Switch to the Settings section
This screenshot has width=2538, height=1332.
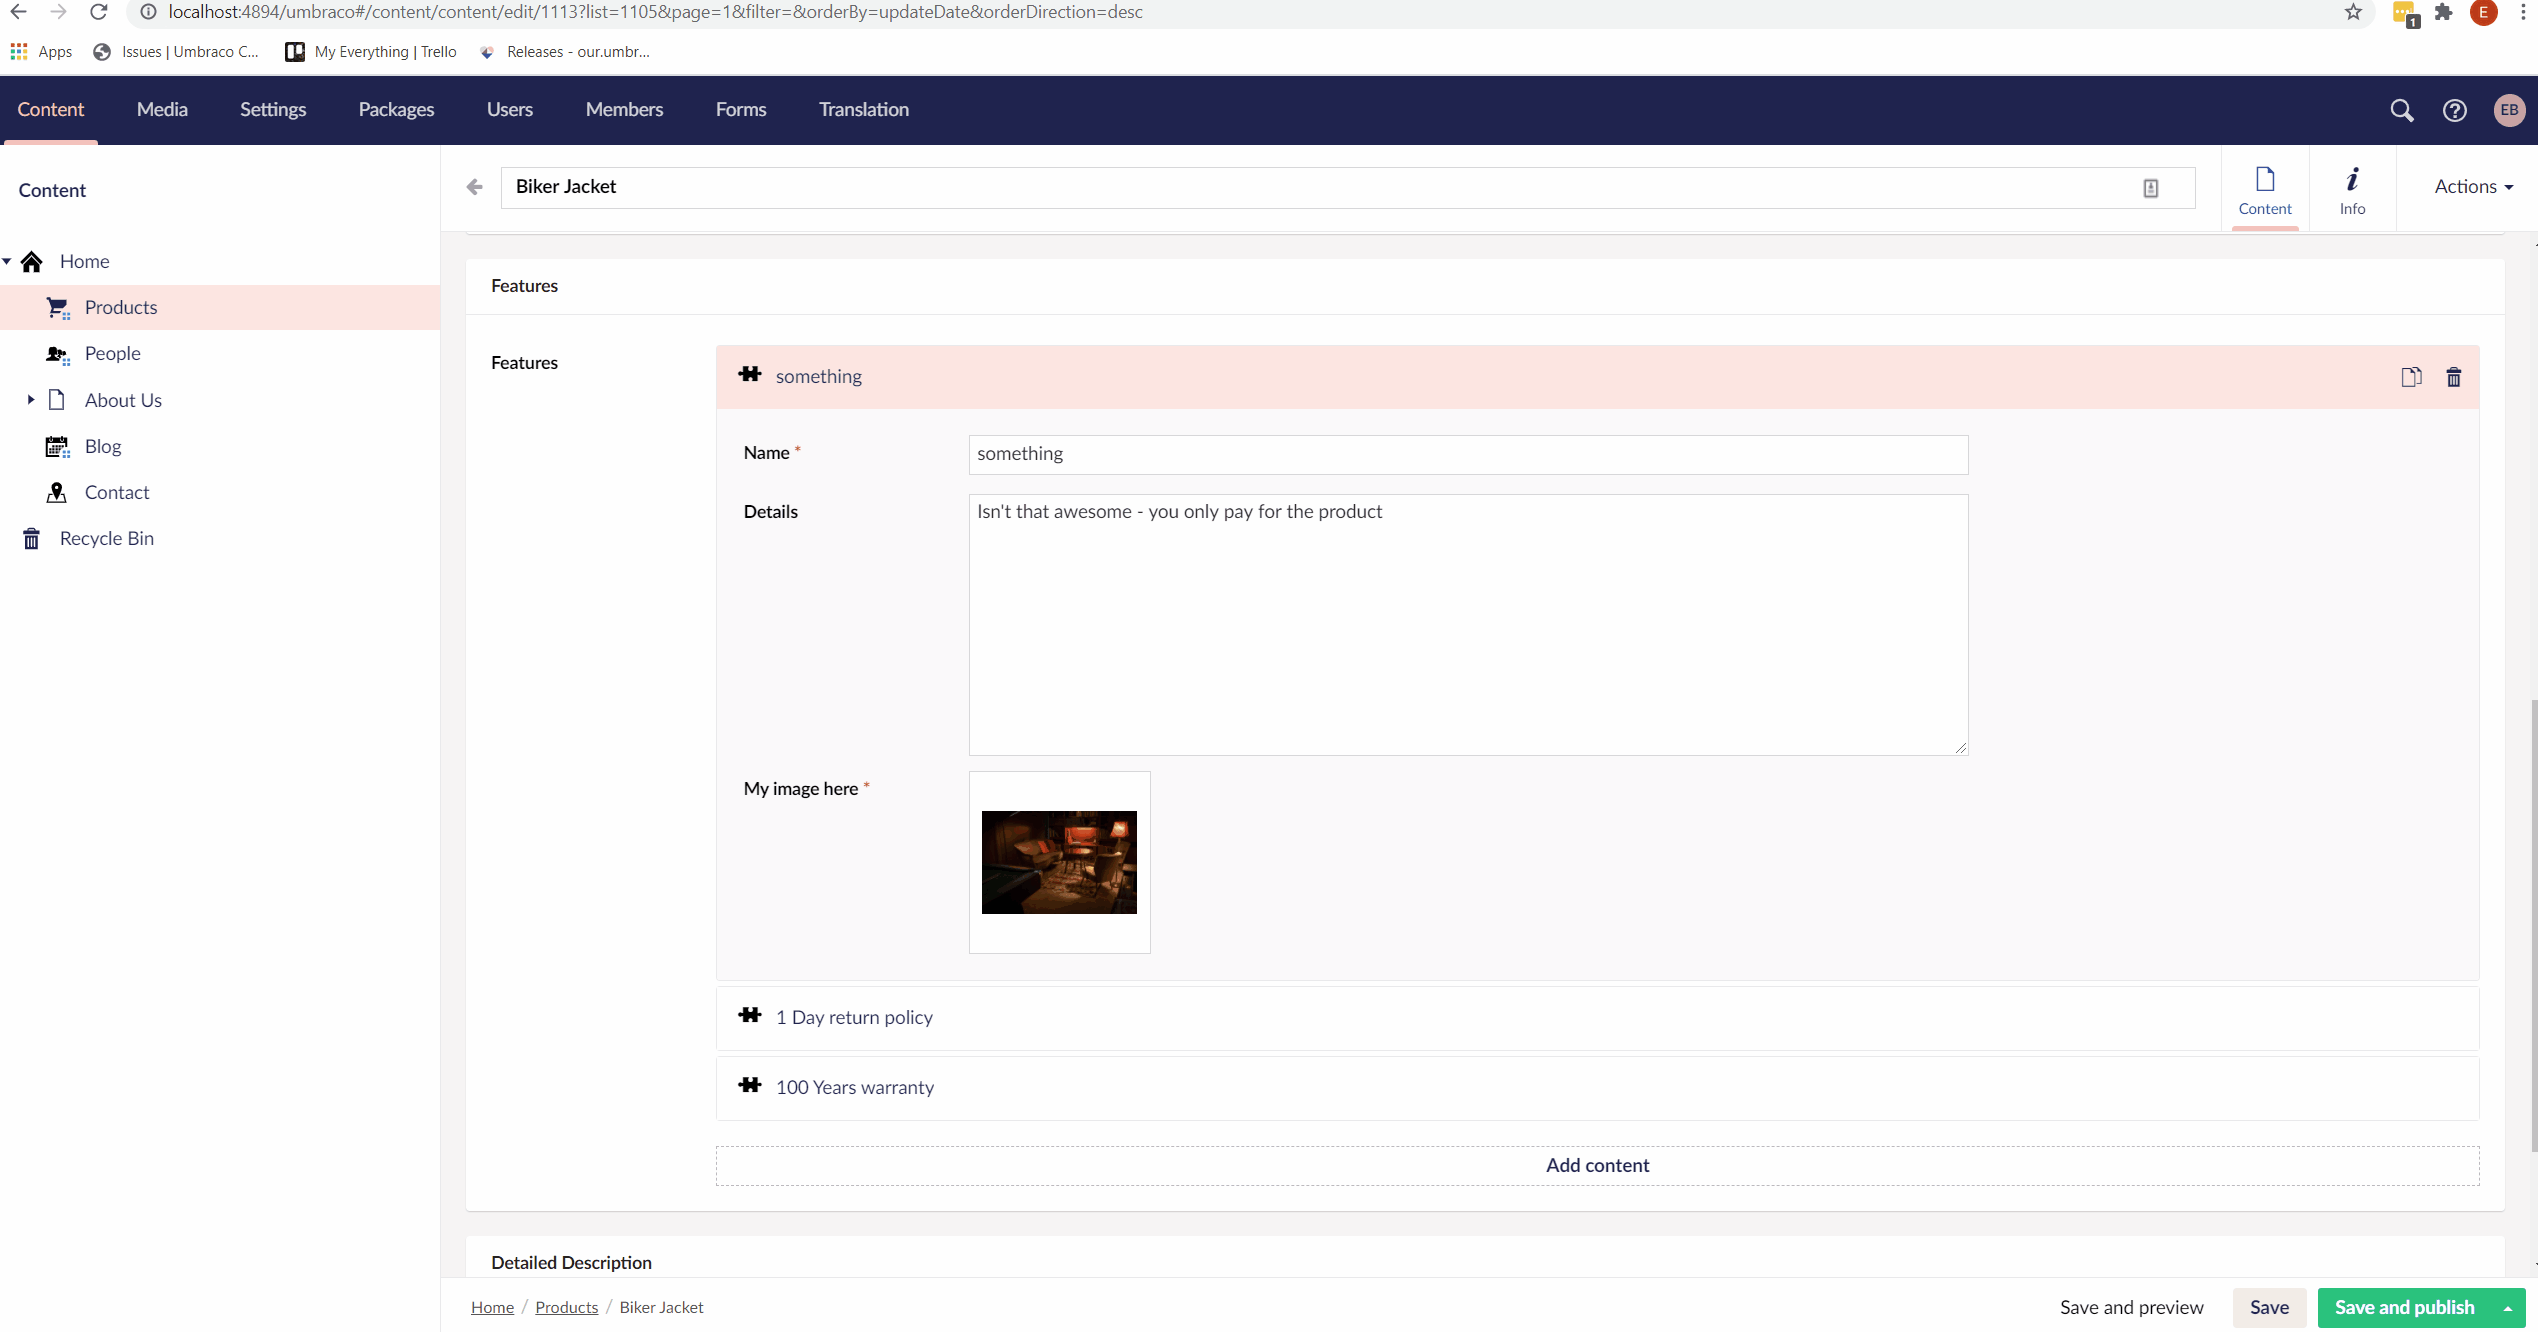(x=272, y=110)
